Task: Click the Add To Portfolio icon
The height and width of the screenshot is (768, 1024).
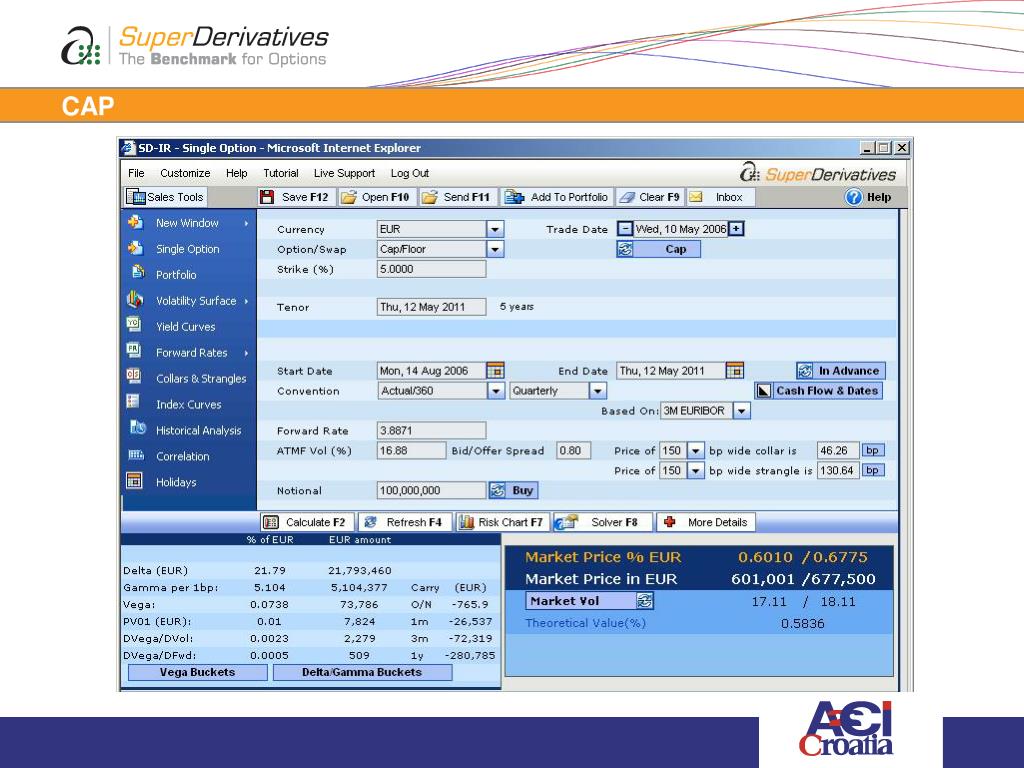Action: 514,197
